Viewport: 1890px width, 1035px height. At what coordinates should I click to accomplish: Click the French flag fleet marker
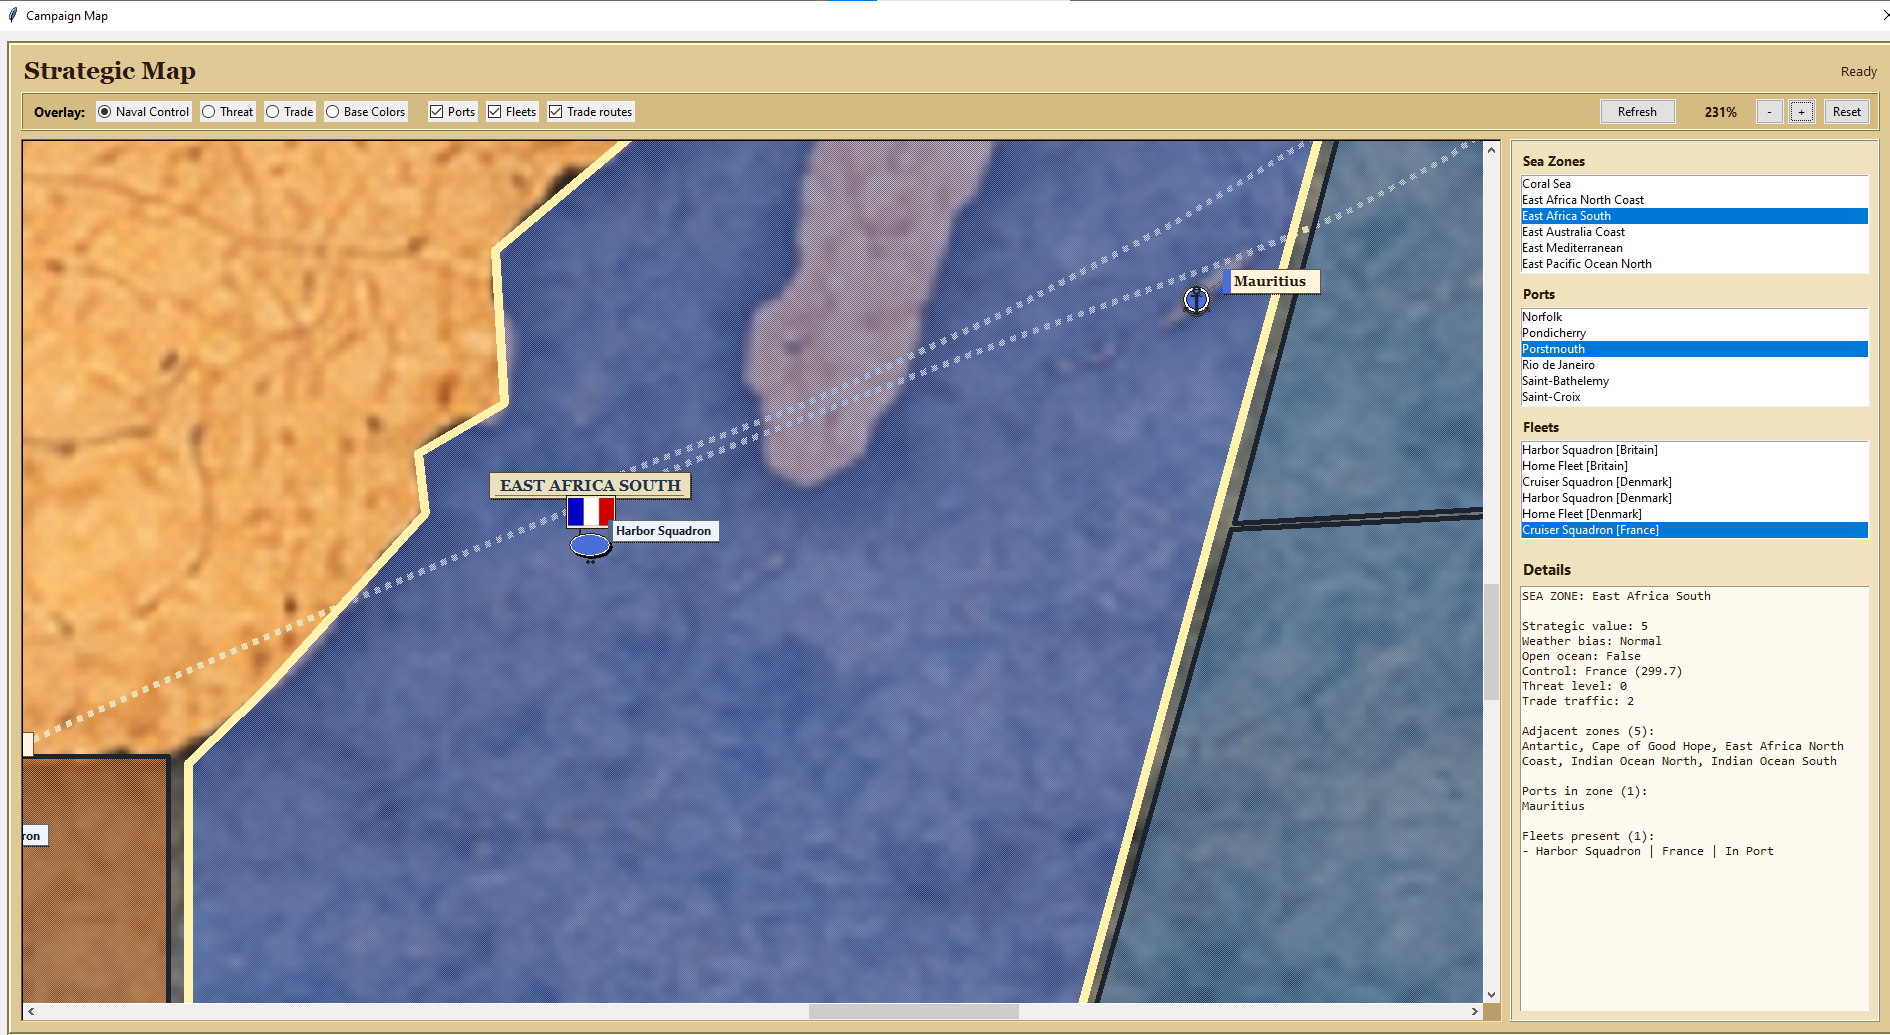click(590, 512)
